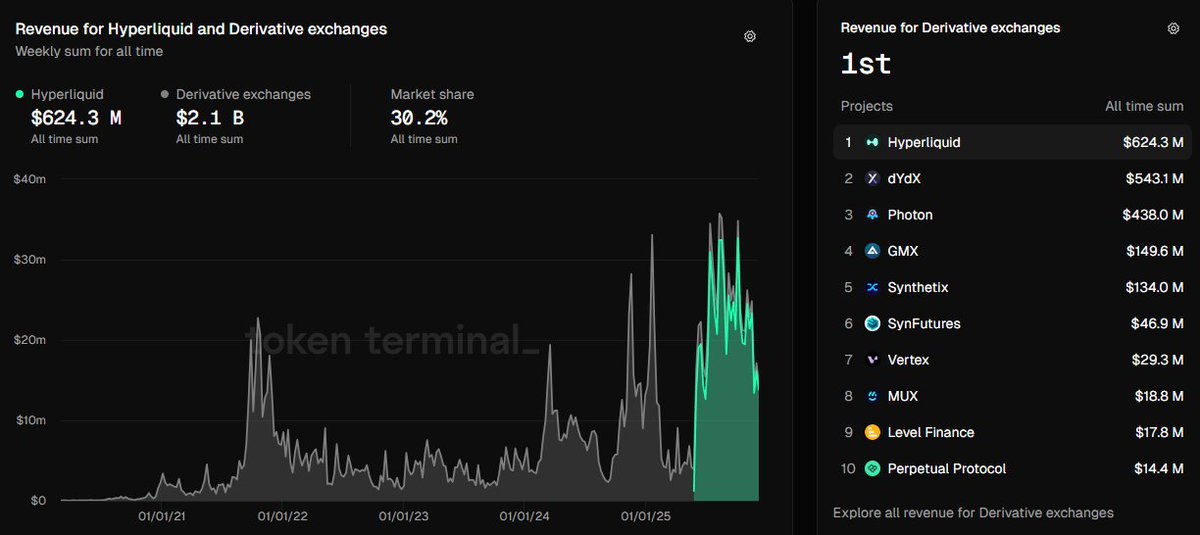
Task: Click the $20m y-axis label
Action: click(31, 340)
